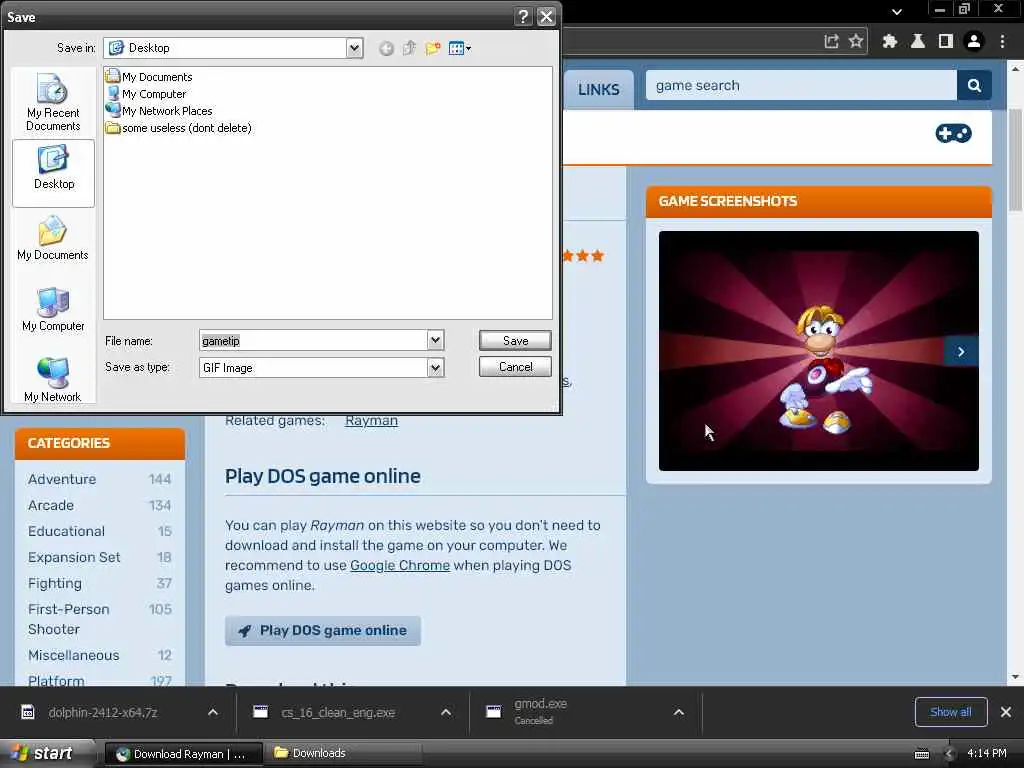Click the share icon in Chrome address bar

click(831, 42)
